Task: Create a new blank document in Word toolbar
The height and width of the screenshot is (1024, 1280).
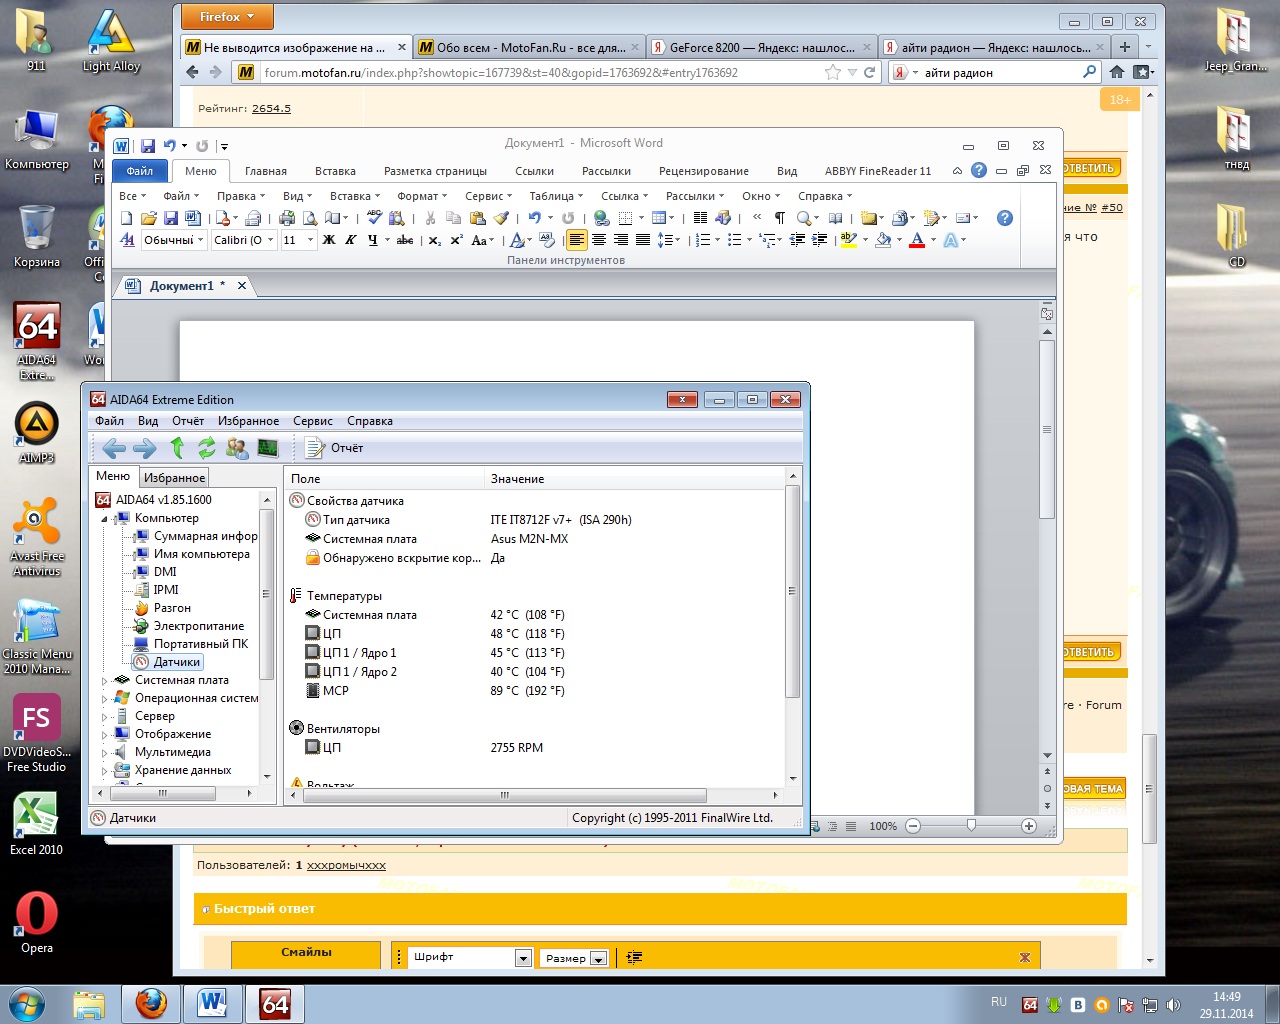Action: [127, 218]
